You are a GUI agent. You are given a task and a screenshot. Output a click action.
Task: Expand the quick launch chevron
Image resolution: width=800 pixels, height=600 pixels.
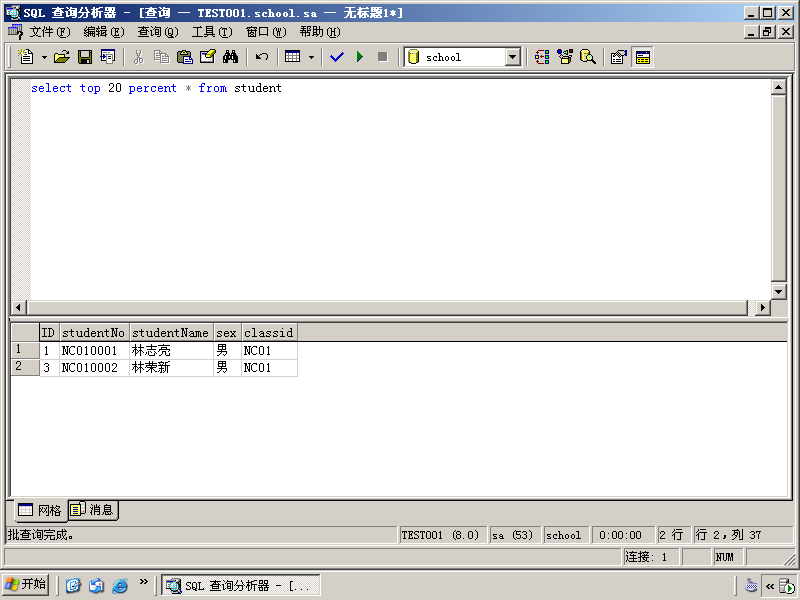pos(143,581)
